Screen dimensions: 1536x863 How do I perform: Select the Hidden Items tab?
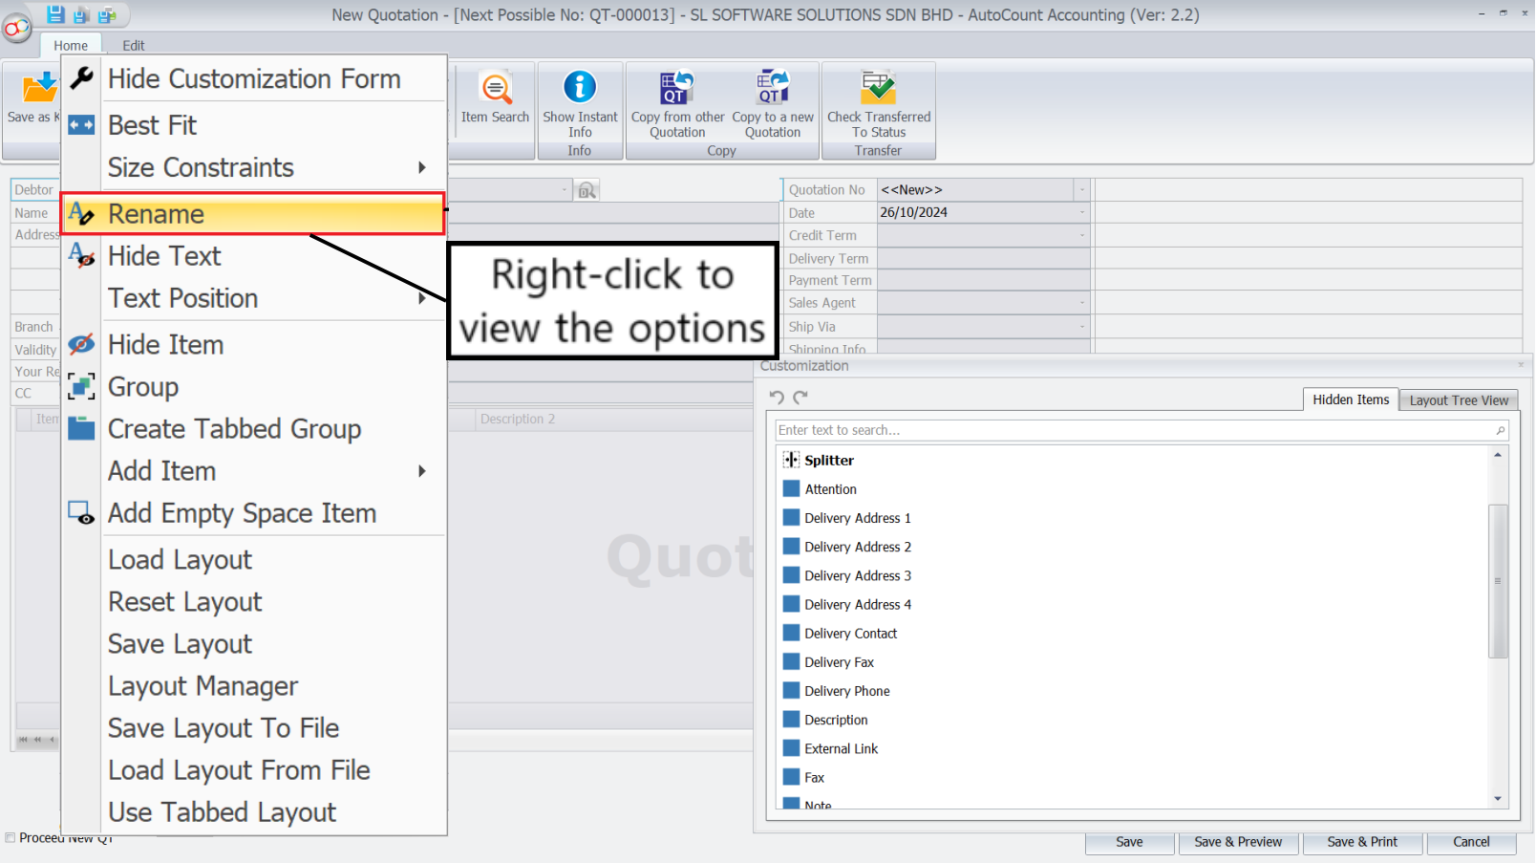click(1350, 399)
